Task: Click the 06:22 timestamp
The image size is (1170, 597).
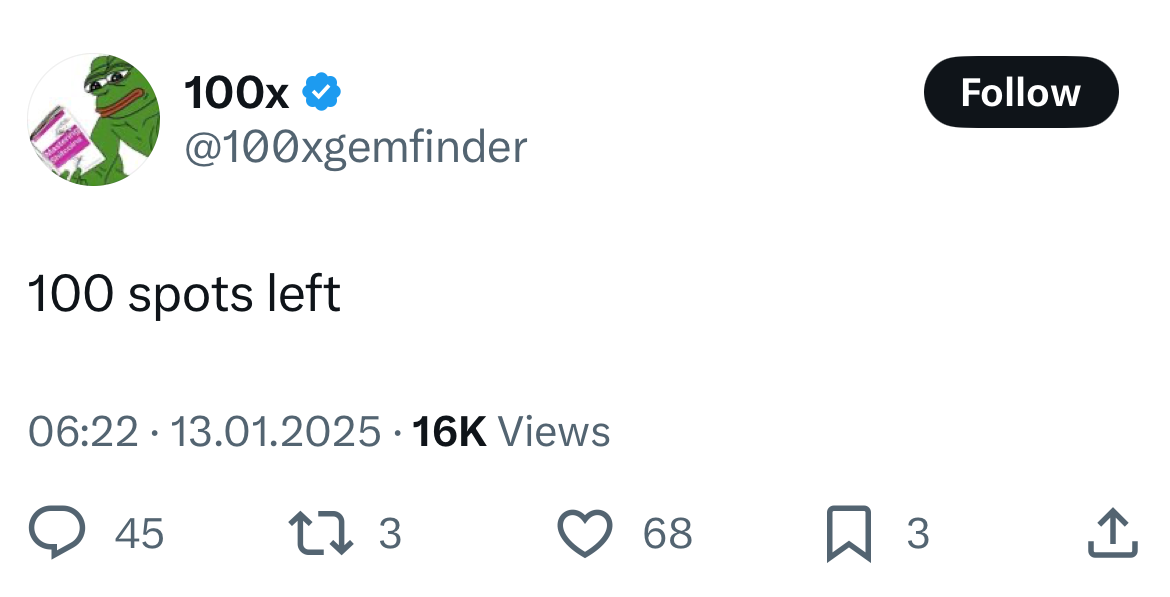Action: pyautogui.click(x=83, y=432)
